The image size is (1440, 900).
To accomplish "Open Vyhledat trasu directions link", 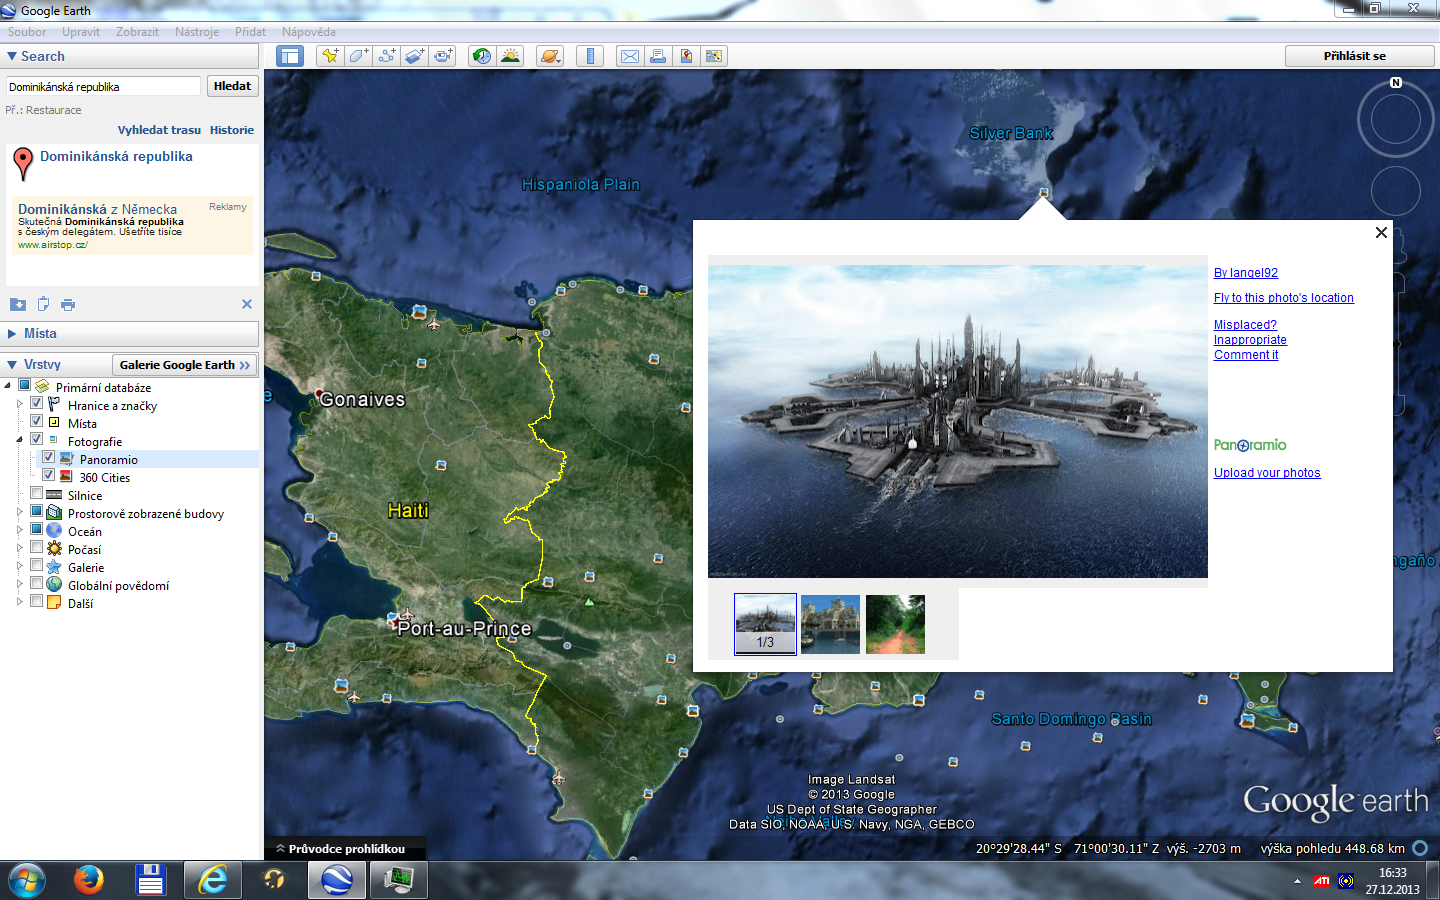I will click(x=159, y=130).
